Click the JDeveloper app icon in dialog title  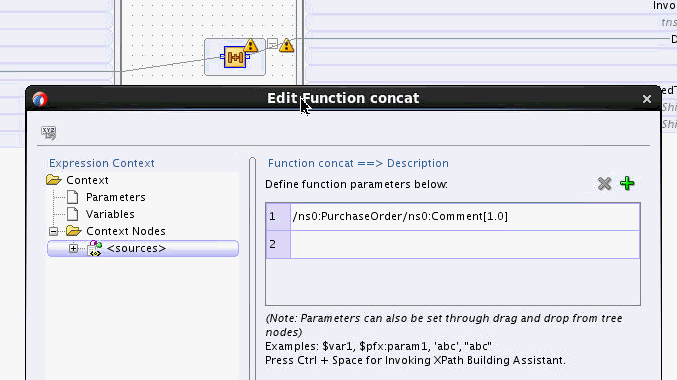click(40, 99)
